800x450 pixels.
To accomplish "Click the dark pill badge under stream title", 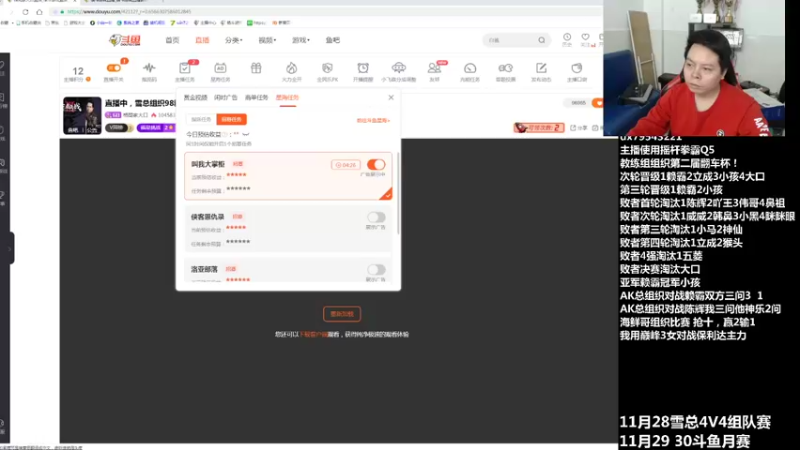I will [119, 128].
